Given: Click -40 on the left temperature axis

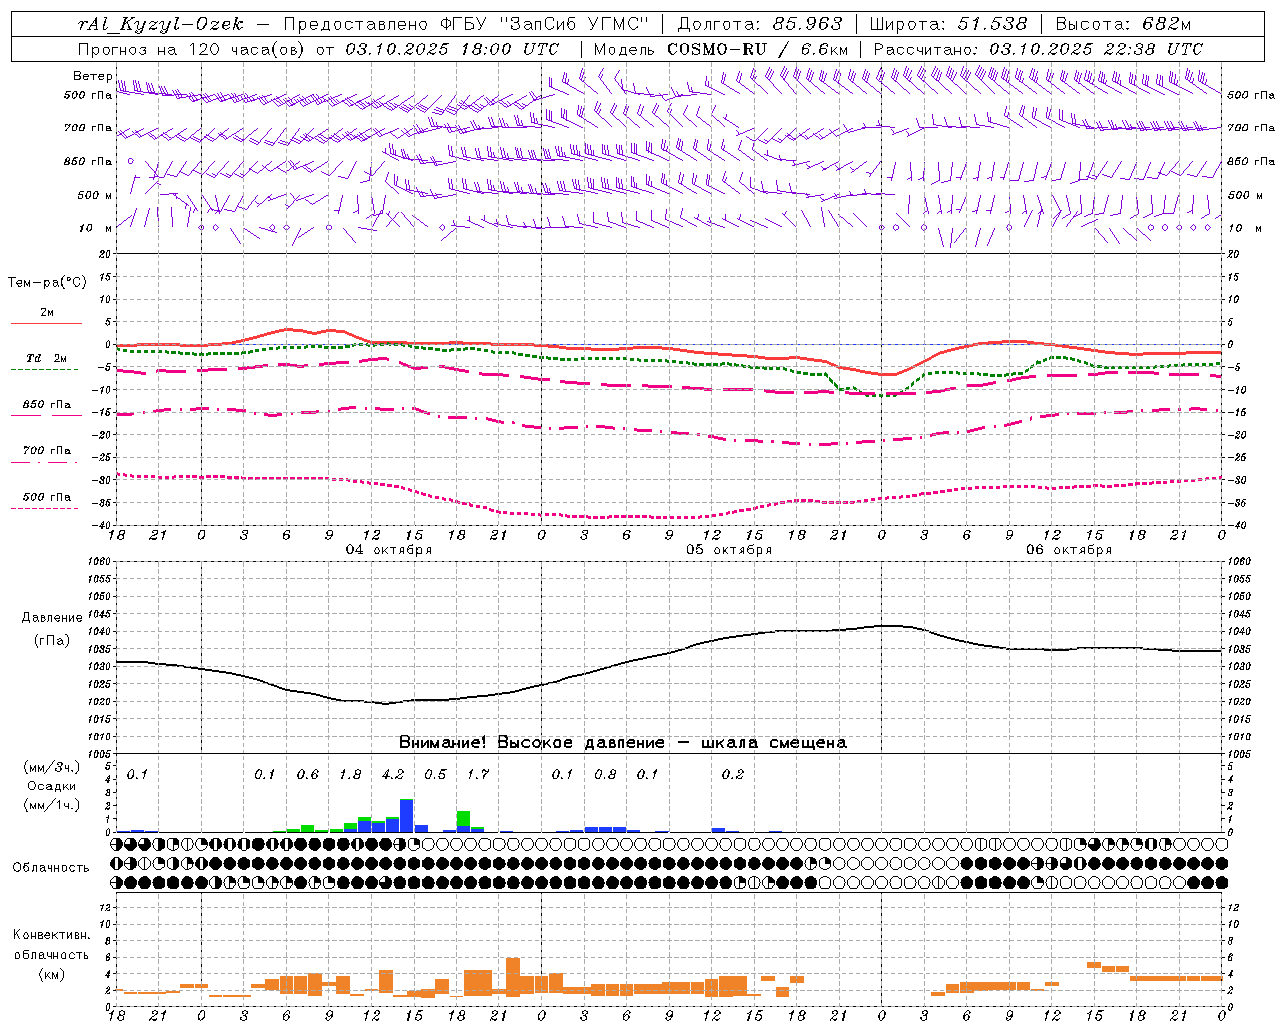Looking at the screenshot, I should [103, 525].
